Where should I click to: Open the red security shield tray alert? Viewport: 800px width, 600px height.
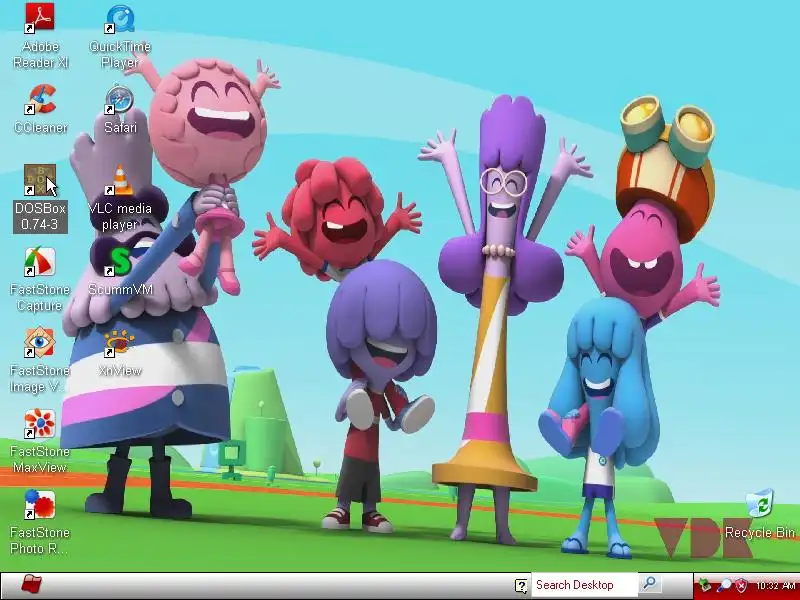[741, 585]
